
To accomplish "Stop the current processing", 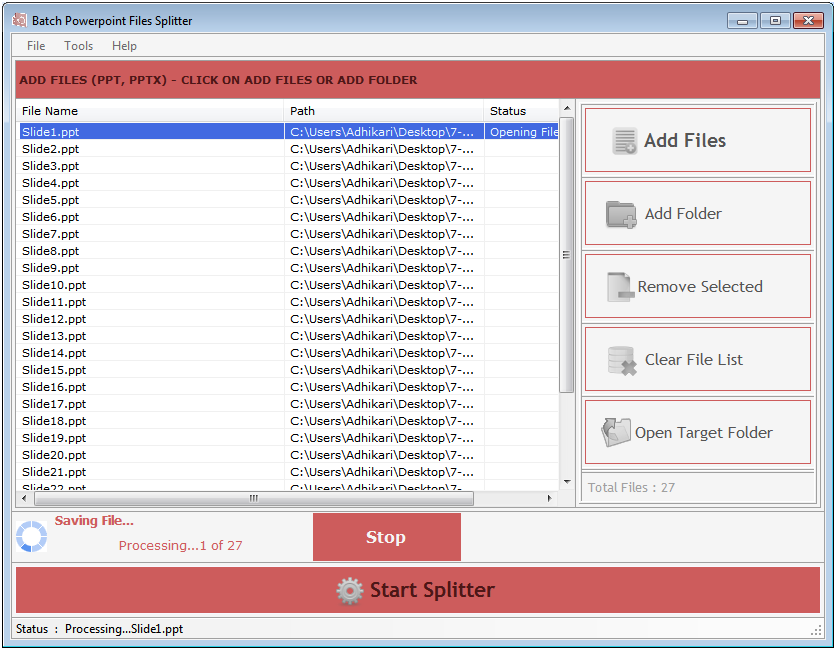I will [387, 537].
